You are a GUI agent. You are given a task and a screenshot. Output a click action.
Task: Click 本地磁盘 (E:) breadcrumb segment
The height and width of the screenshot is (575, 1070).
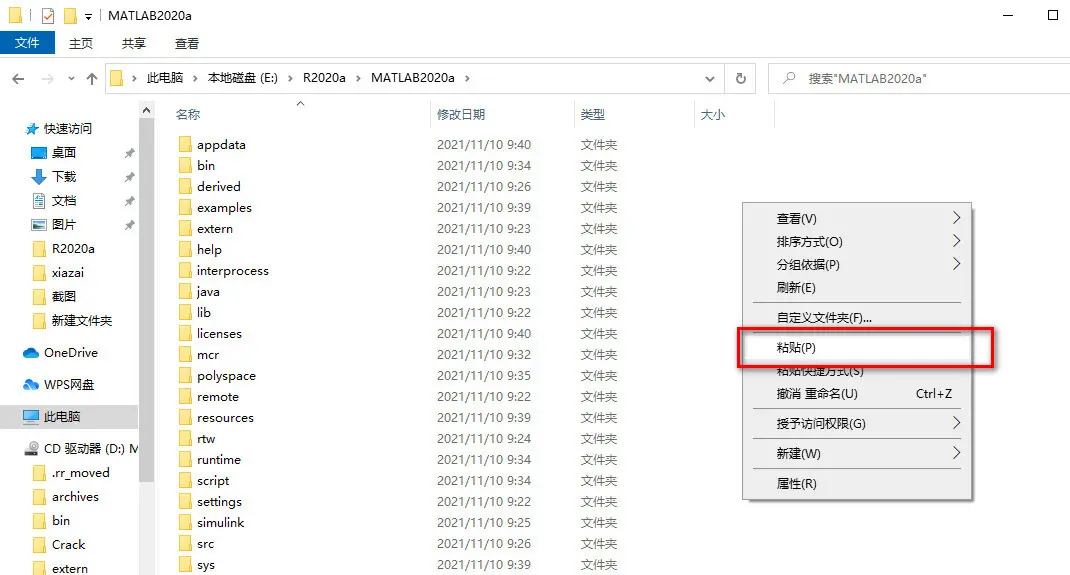(242, 78)
